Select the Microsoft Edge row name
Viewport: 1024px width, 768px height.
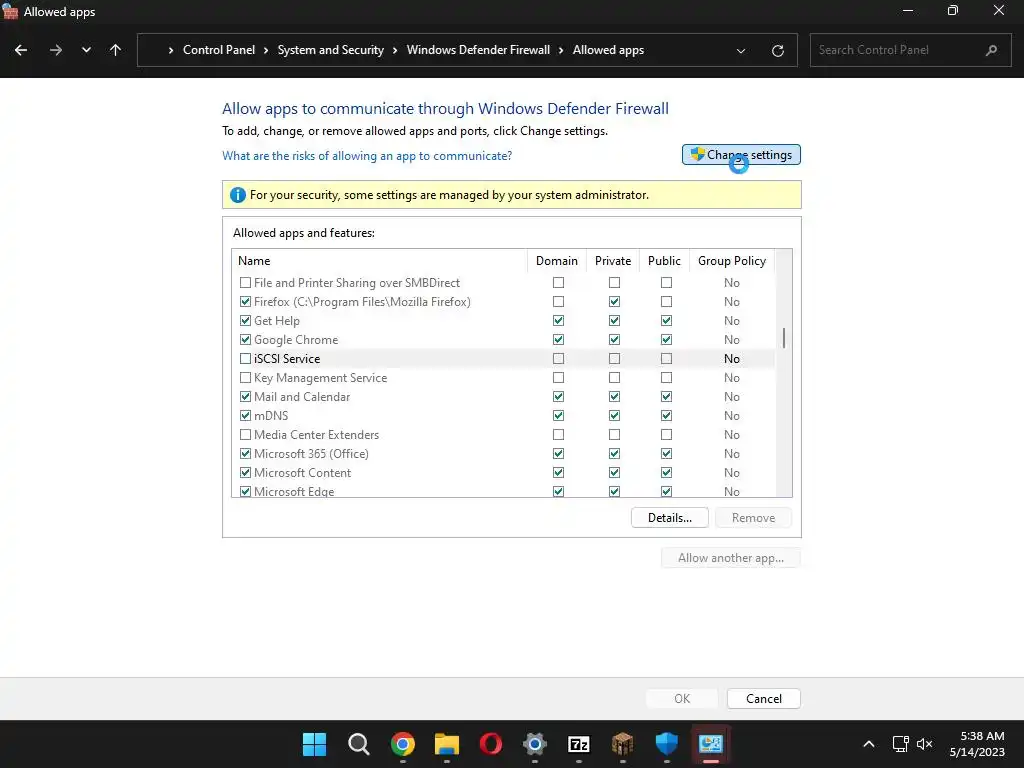(294, 492)
